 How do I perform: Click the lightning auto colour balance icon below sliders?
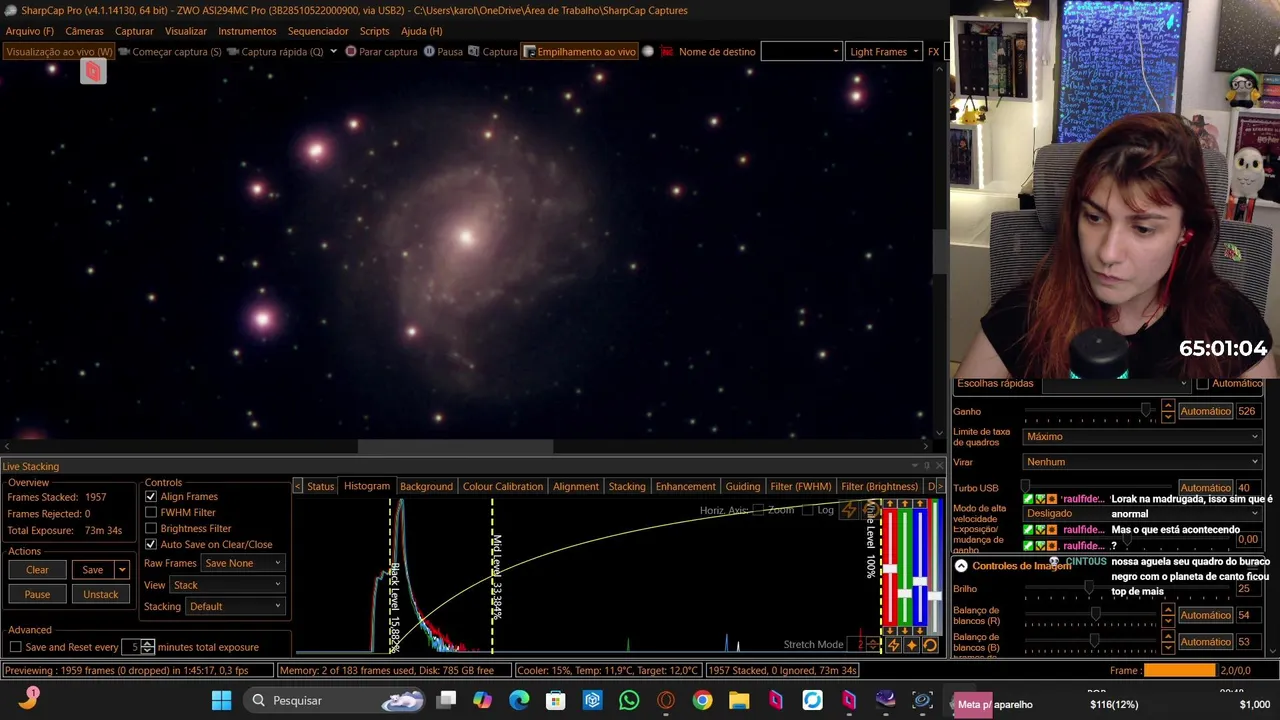click(893, 645)
